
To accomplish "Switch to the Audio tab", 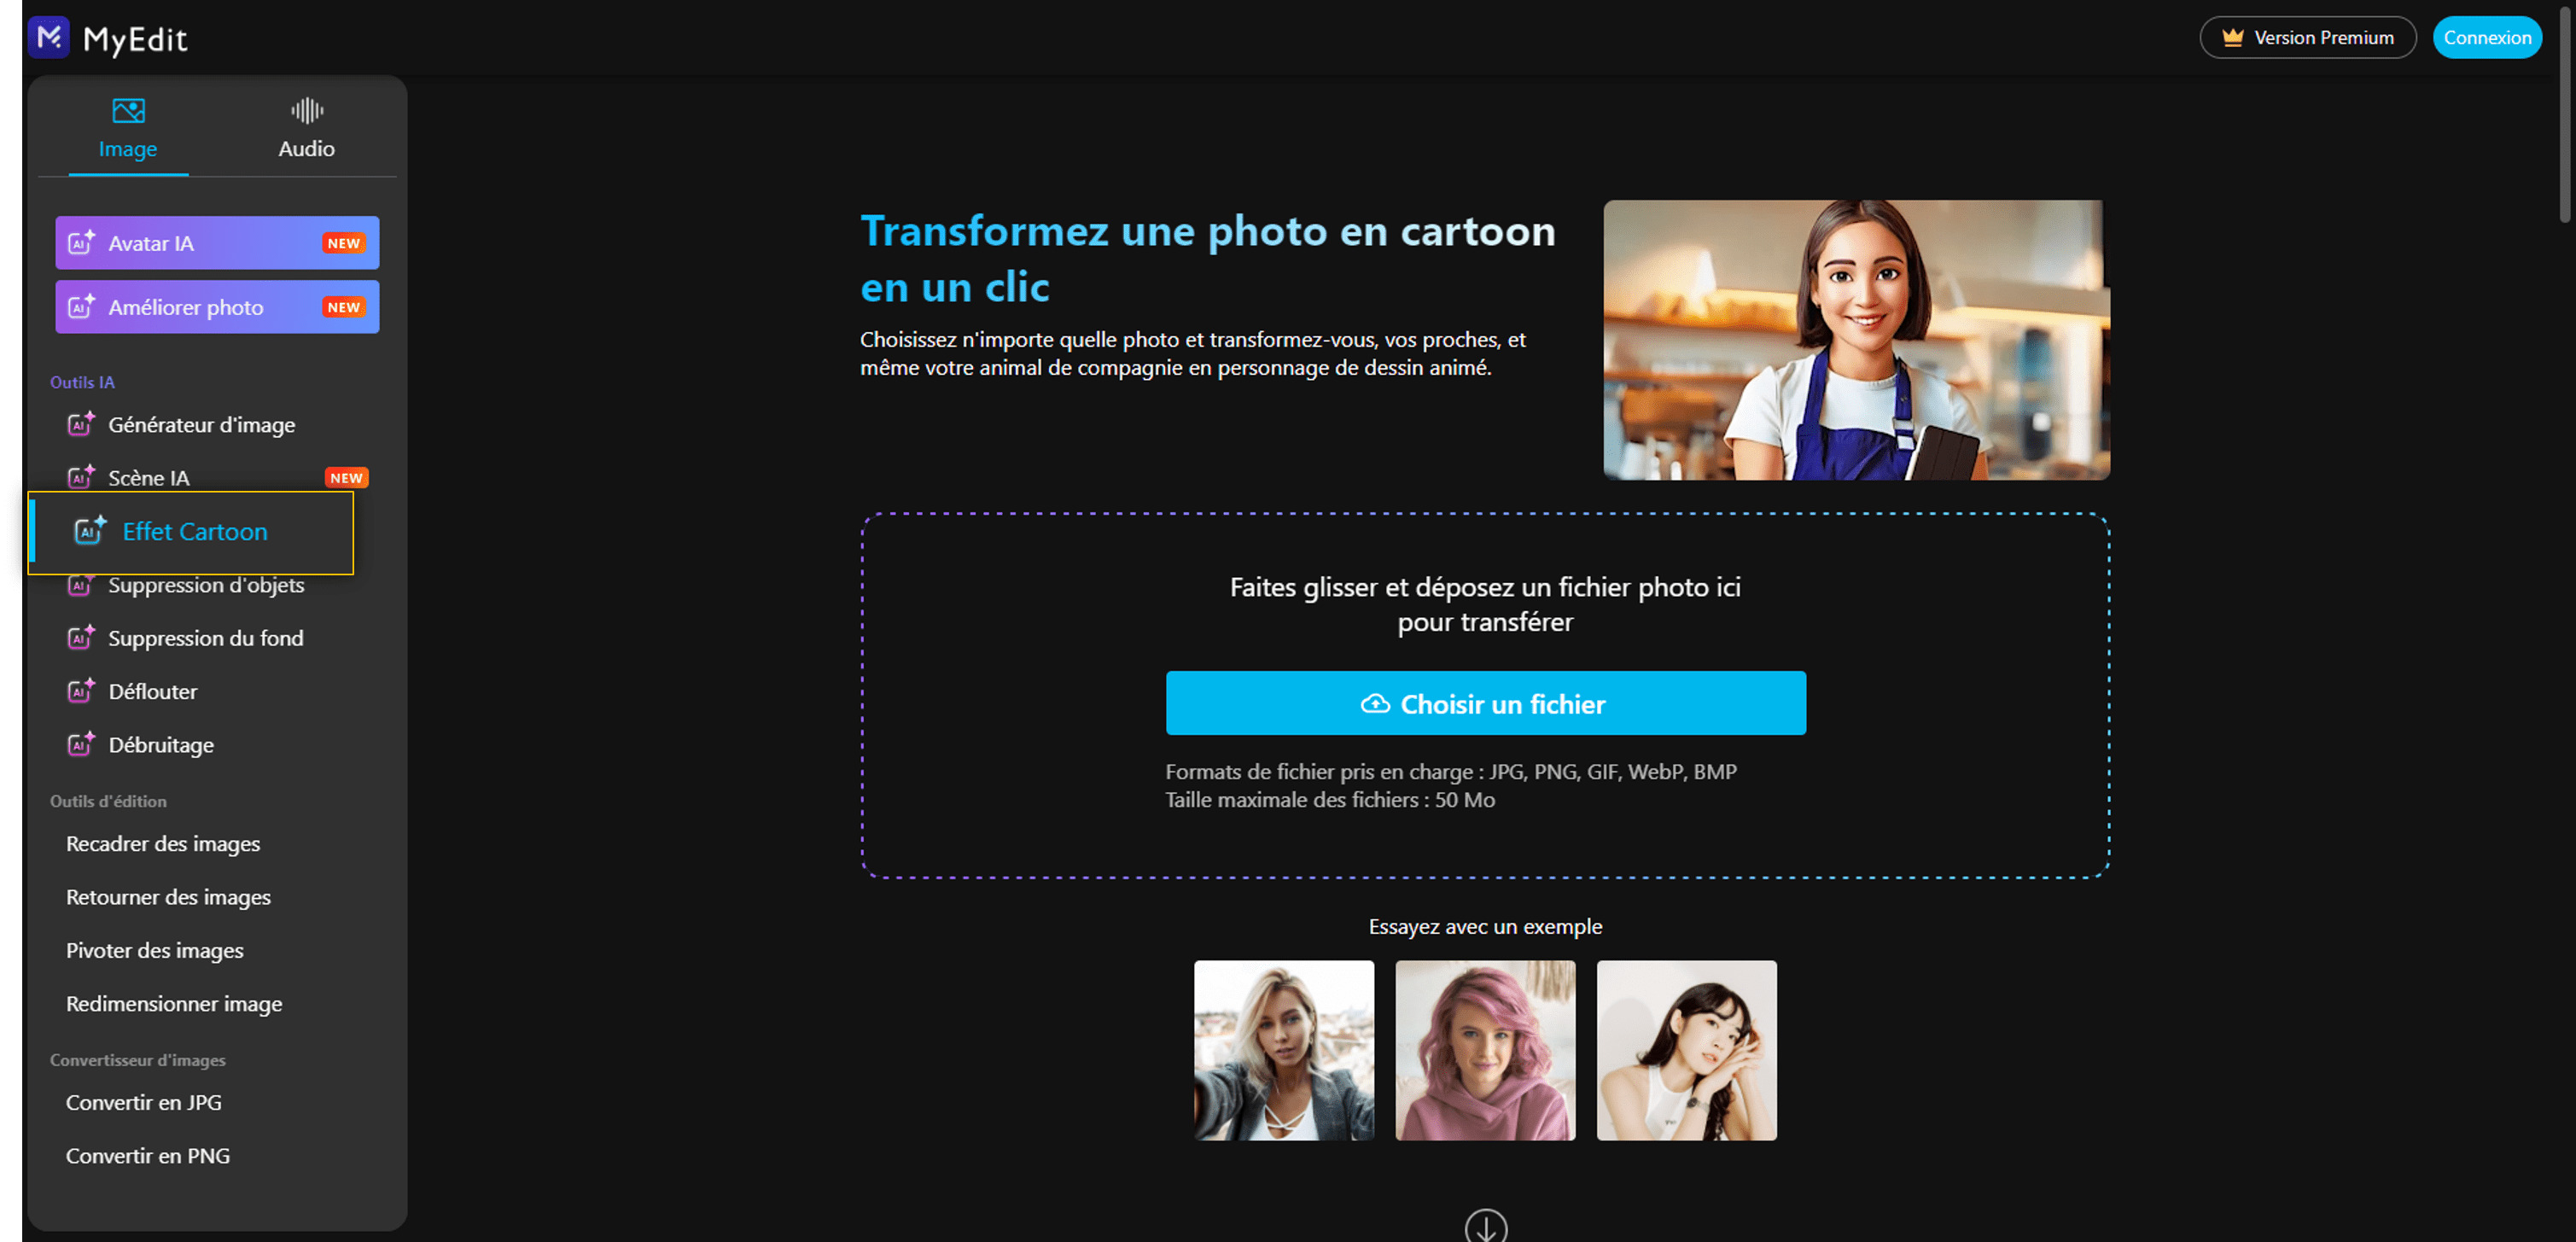I will coord(306,128).
